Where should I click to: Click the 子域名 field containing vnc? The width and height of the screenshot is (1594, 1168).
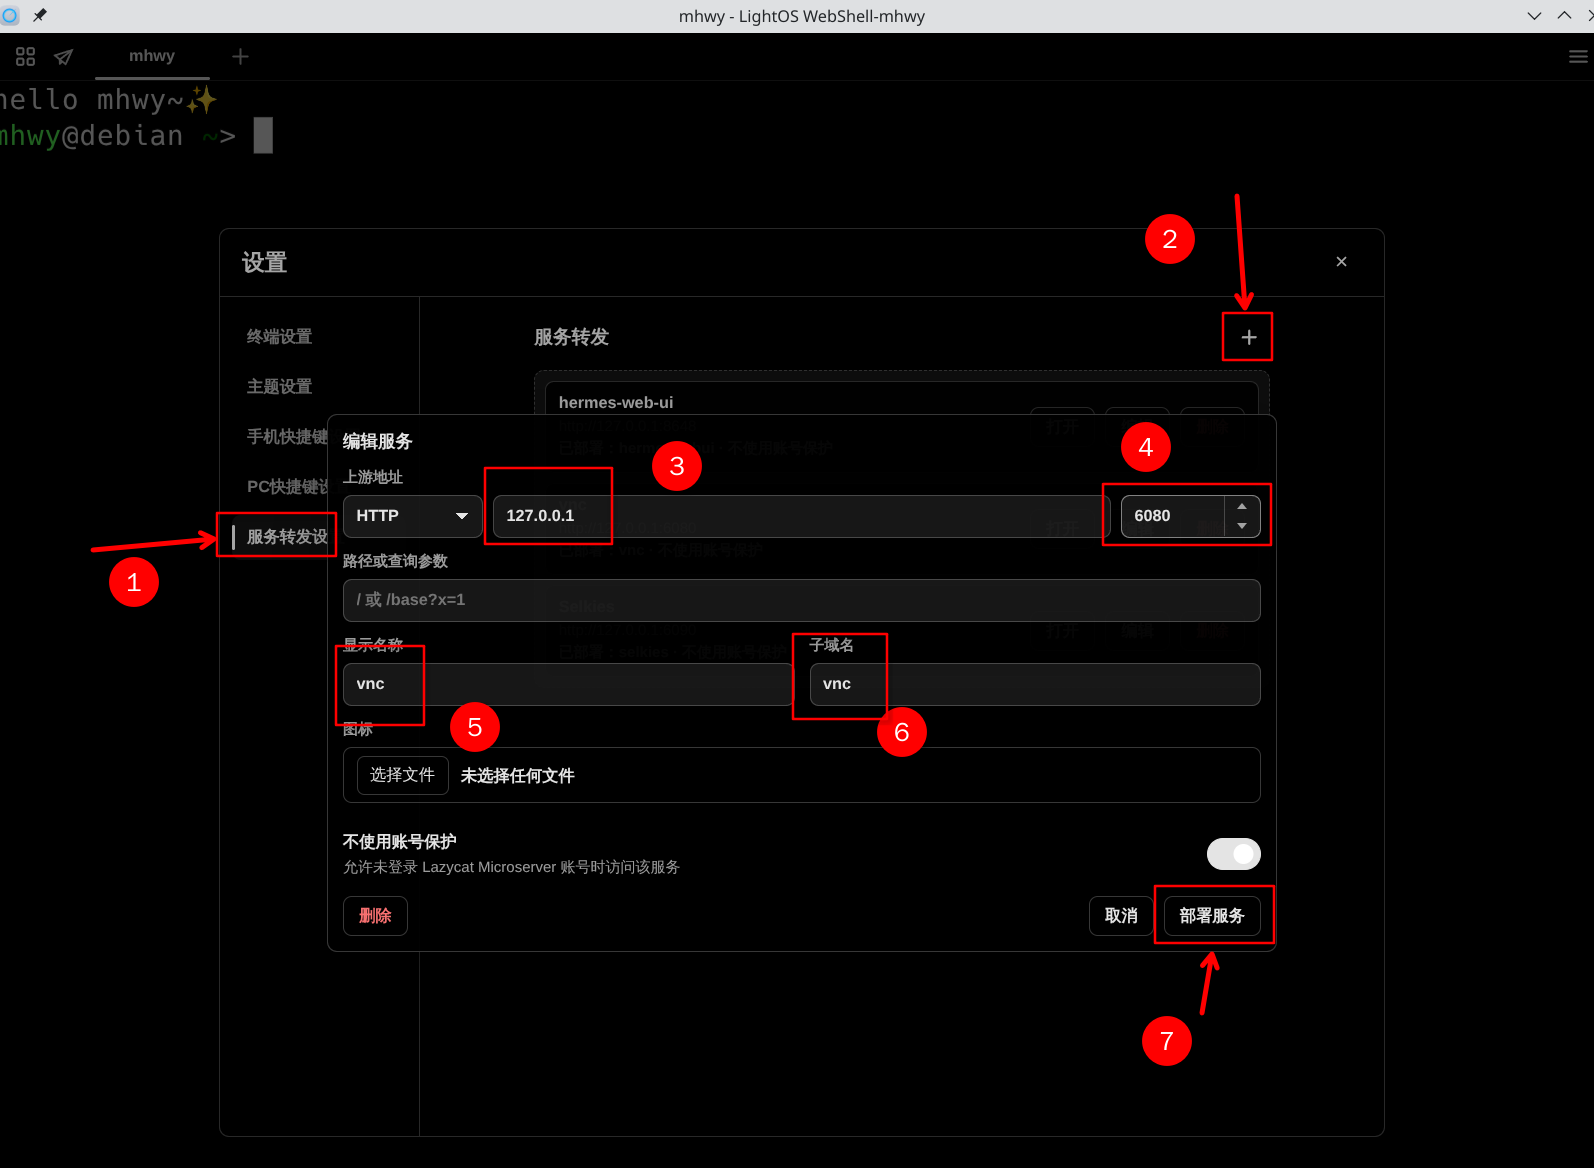(1035, 684)
